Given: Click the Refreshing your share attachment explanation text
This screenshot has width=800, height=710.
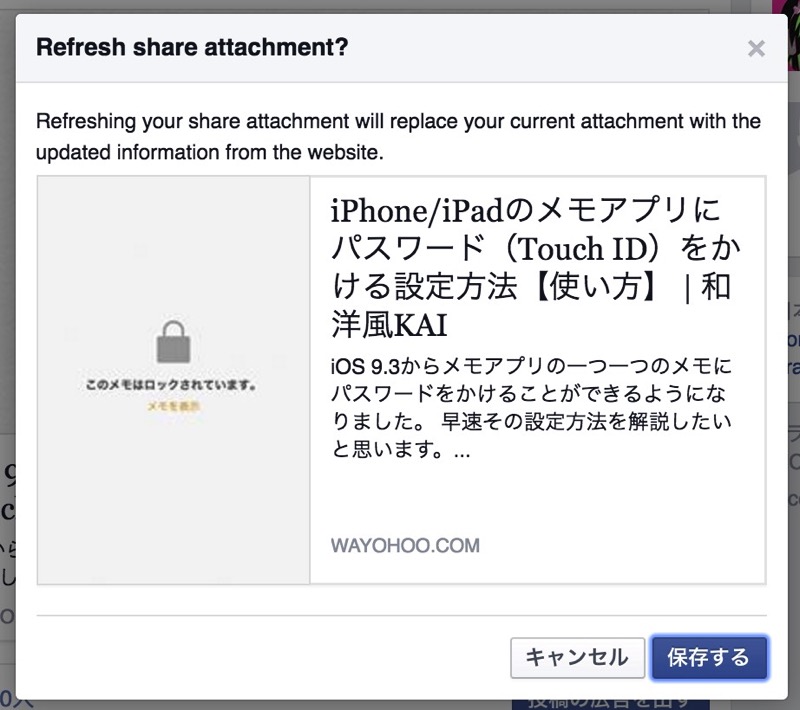Looking at the screenshot, I should pos(398,137).
